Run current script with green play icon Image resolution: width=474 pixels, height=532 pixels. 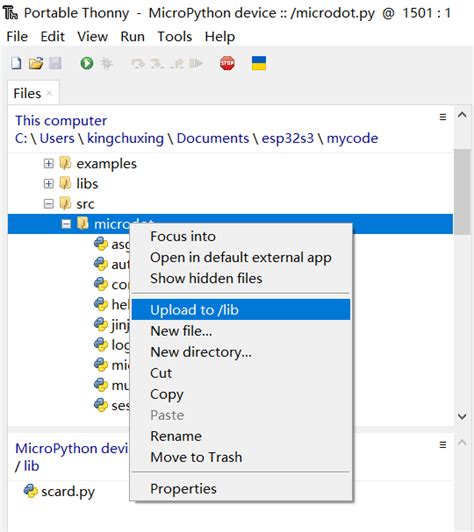(x=87, y=63)
